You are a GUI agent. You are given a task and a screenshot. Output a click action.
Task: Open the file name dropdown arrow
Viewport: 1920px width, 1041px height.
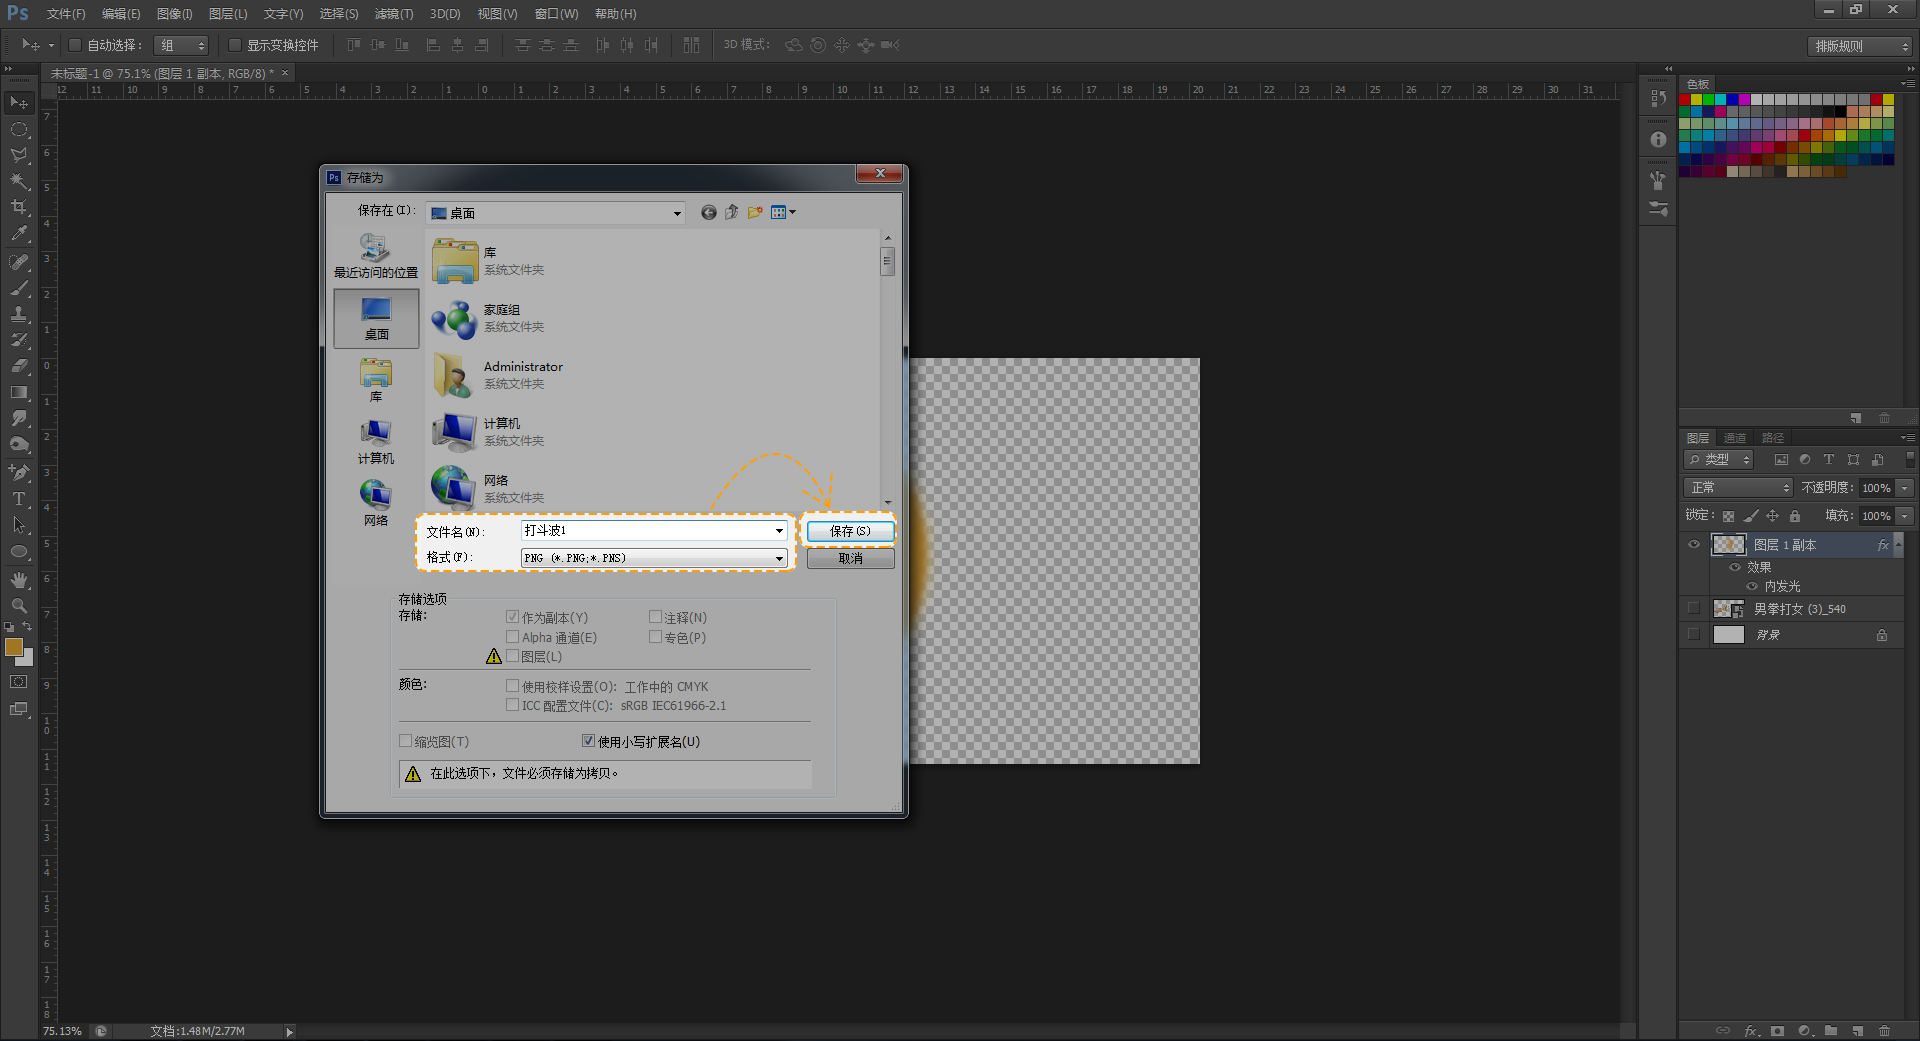pos(779,531)
